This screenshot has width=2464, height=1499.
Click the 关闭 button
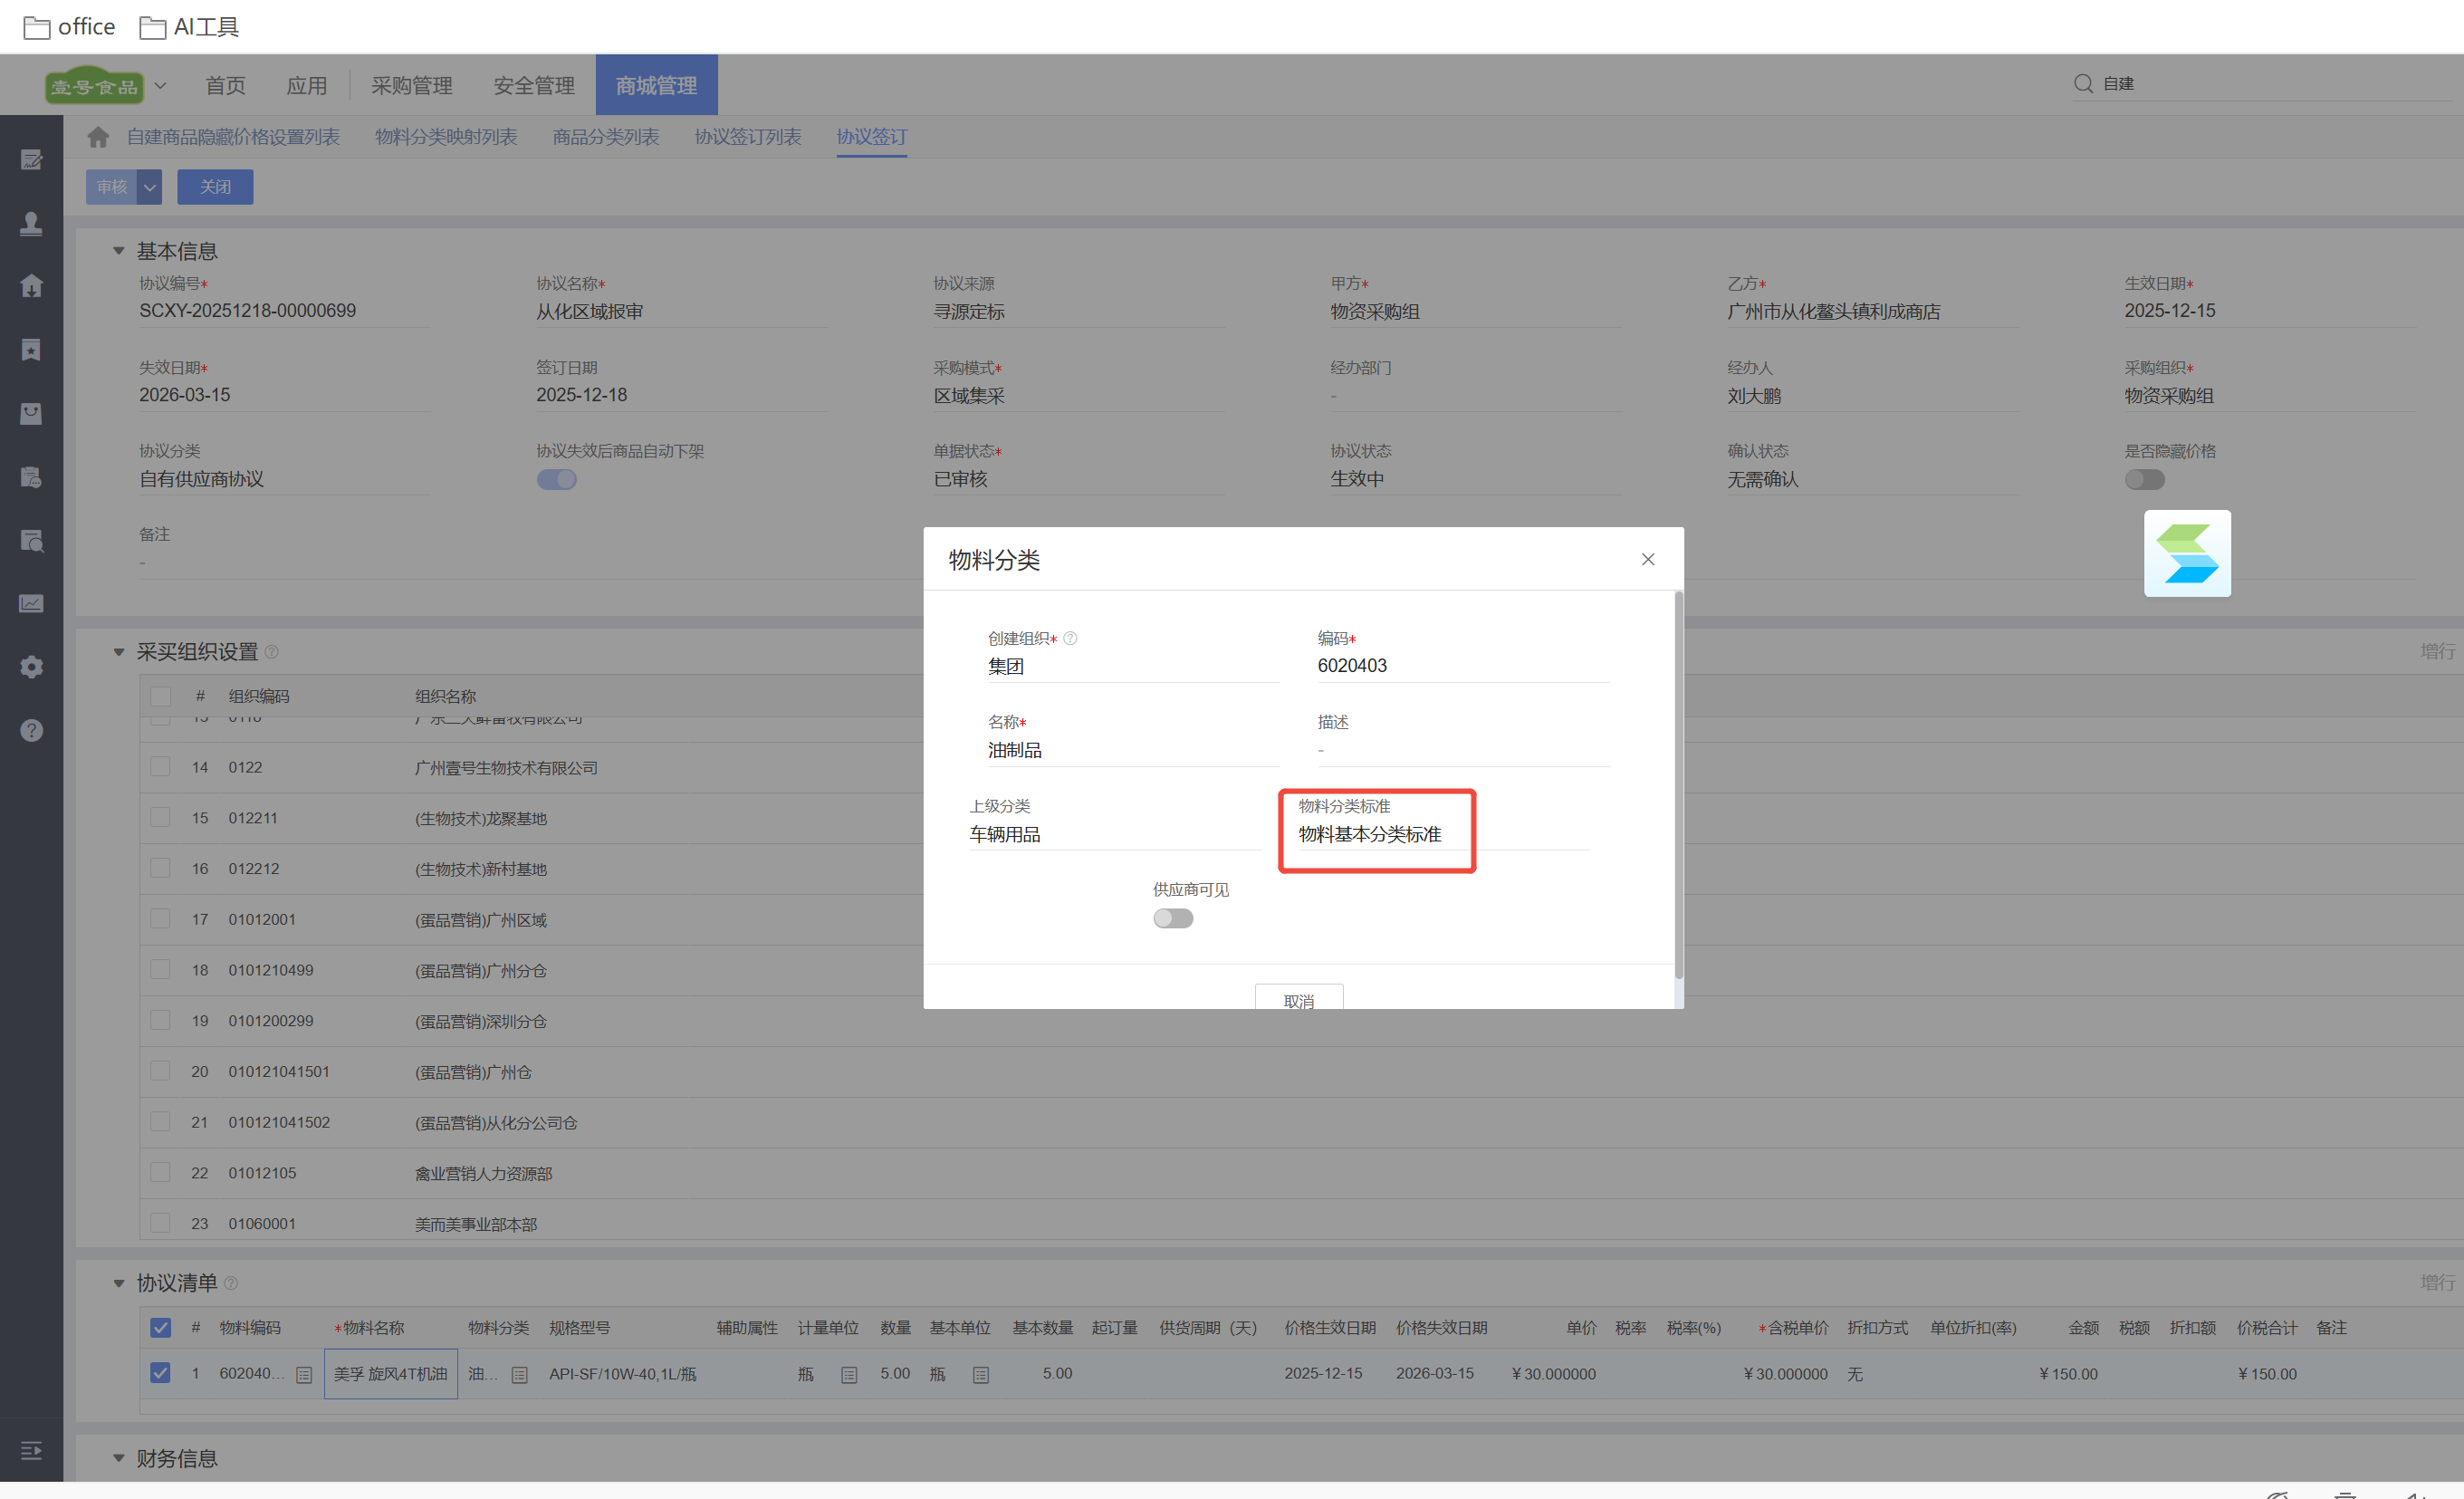[215, 187]
